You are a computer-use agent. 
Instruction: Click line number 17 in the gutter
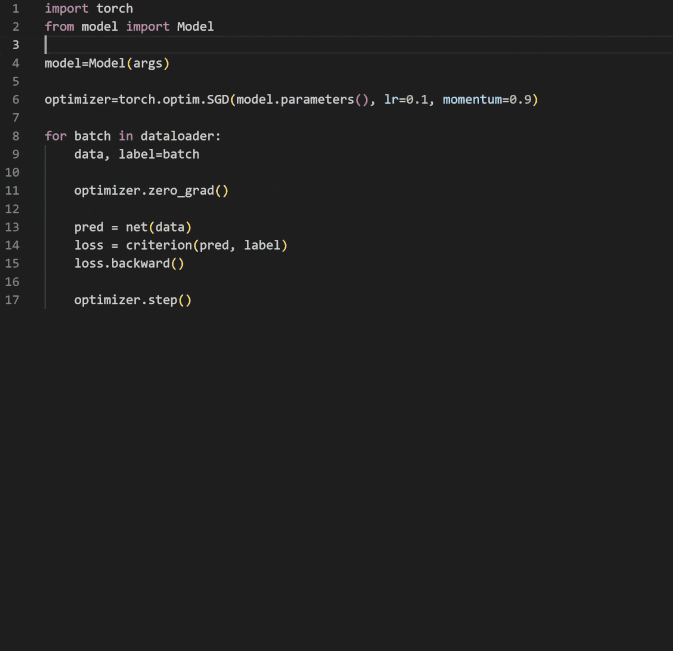tap(12, 300)
